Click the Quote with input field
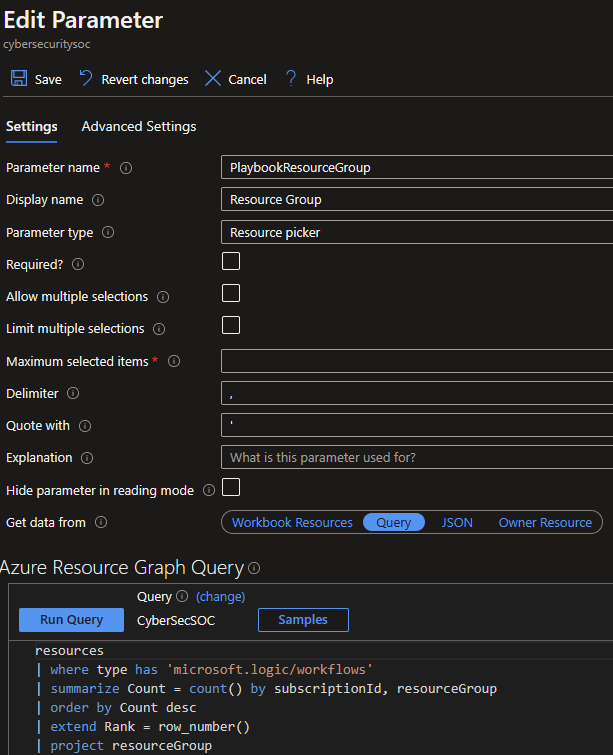The height and width of the screenshot is (755, 613). click(417, 426)
